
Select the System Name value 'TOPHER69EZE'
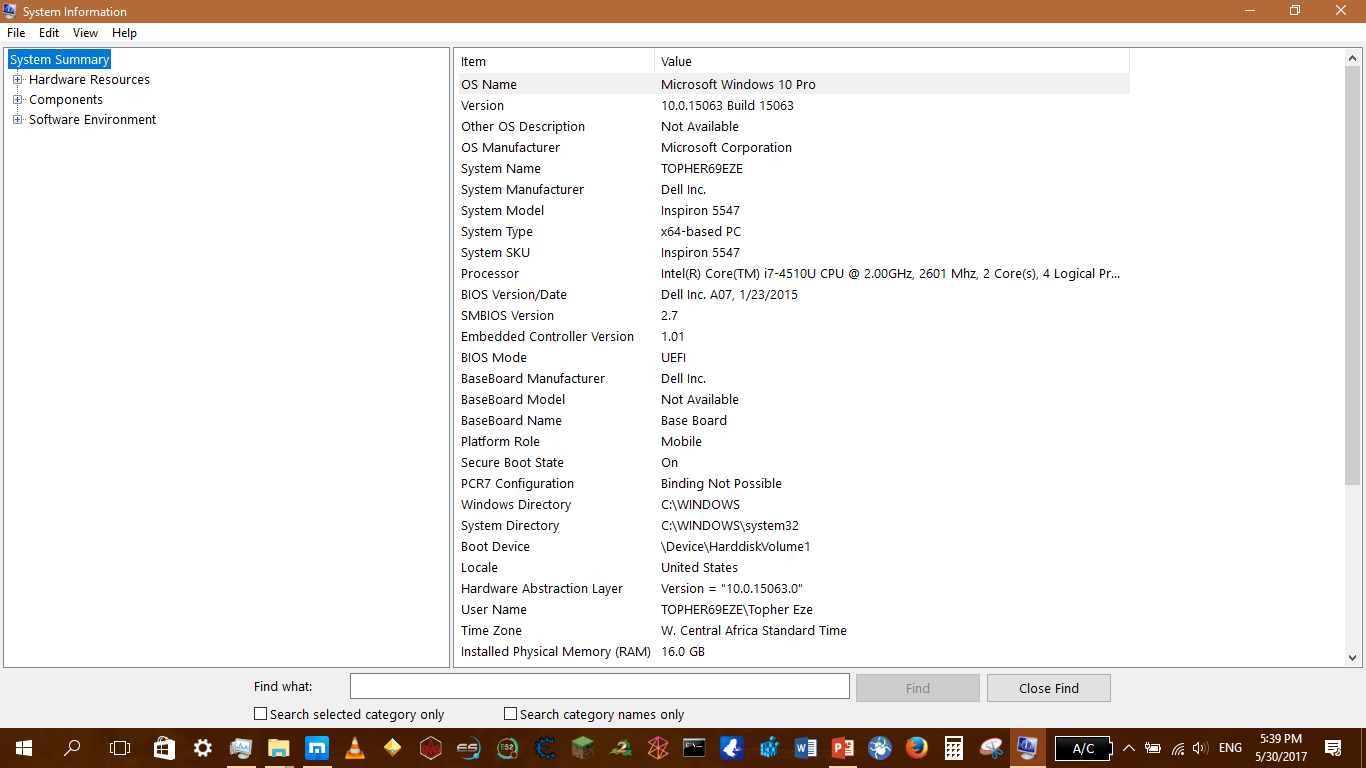702,169
